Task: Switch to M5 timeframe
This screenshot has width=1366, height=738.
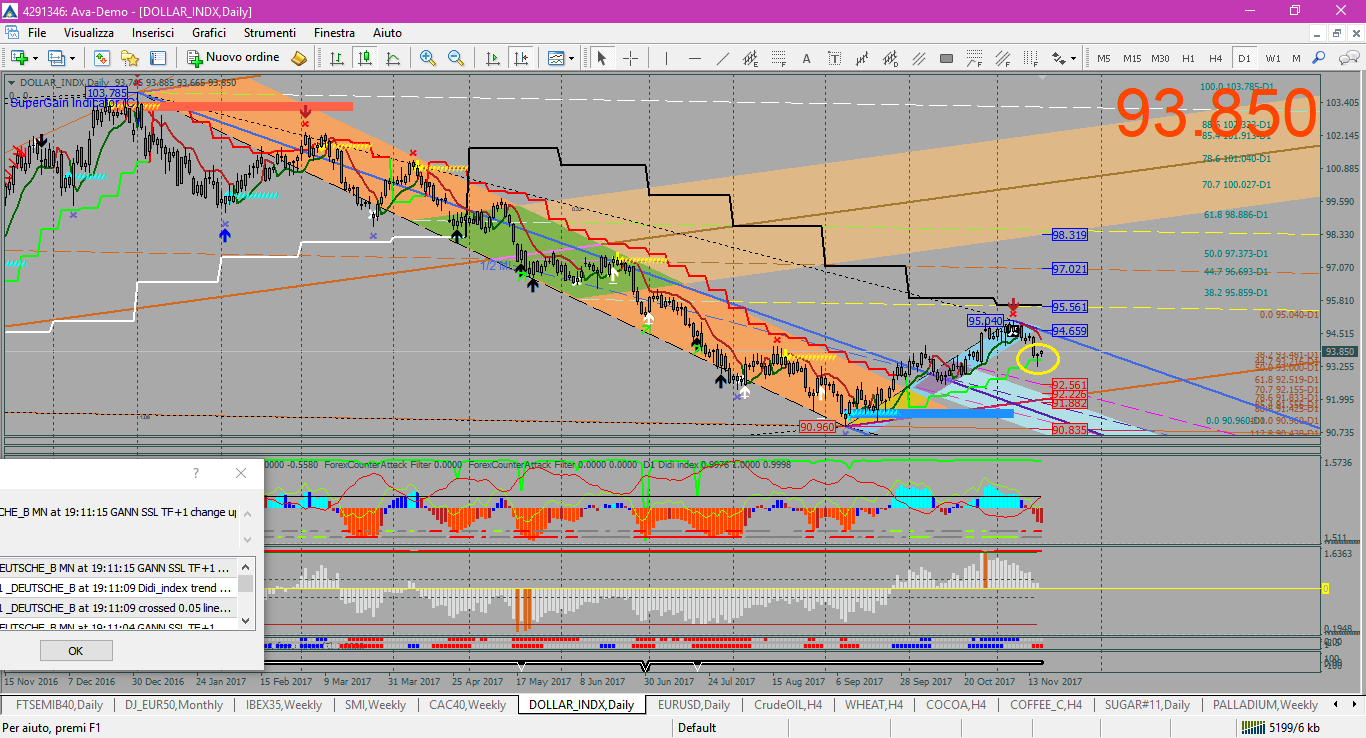Action: (x=1104, y=58)
